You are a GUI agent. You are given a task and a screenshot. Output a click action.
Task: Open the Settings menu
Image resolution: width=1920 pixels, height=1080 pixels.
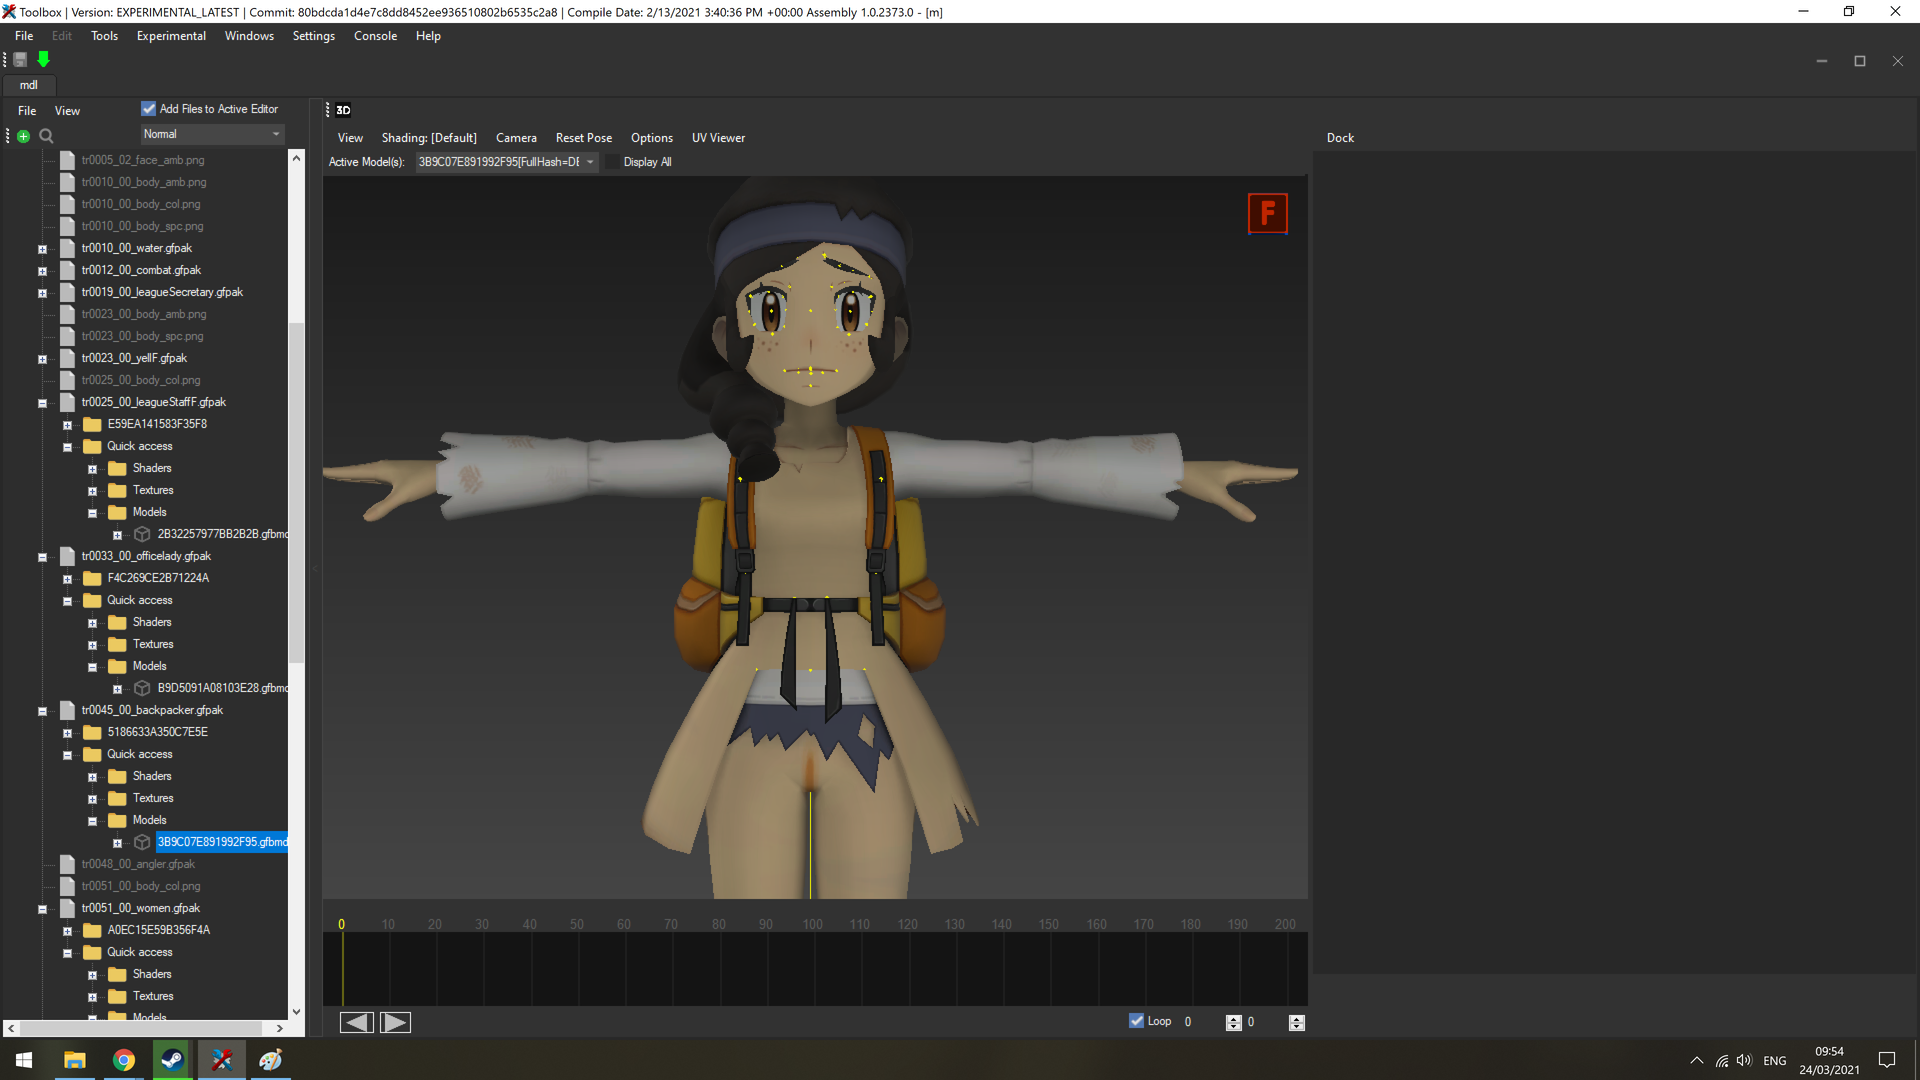point(314,36)
